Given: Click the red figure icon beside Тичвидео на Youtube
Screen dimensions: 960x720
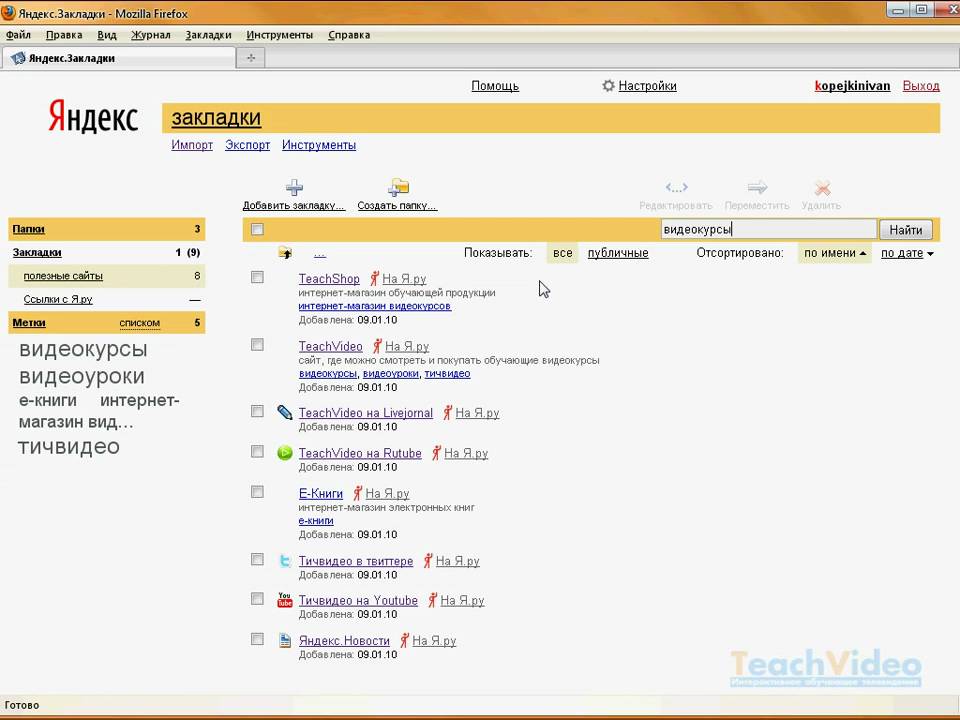Looking at the screenshot, I should pos(433,600).
